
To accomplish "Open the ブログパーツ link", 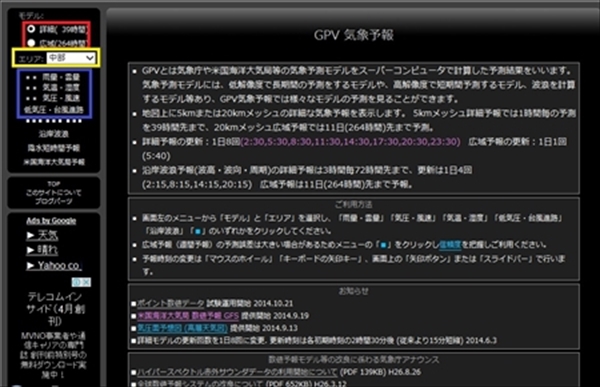I will click(x=54, y=201).
